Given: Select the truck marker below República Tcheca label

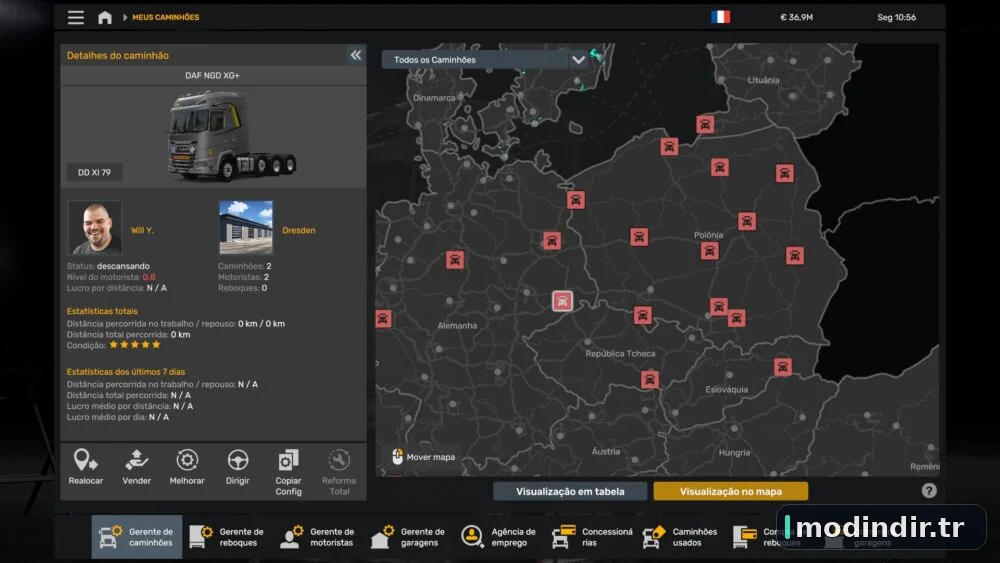Looking at the screenshot, I should pos(649,380).
